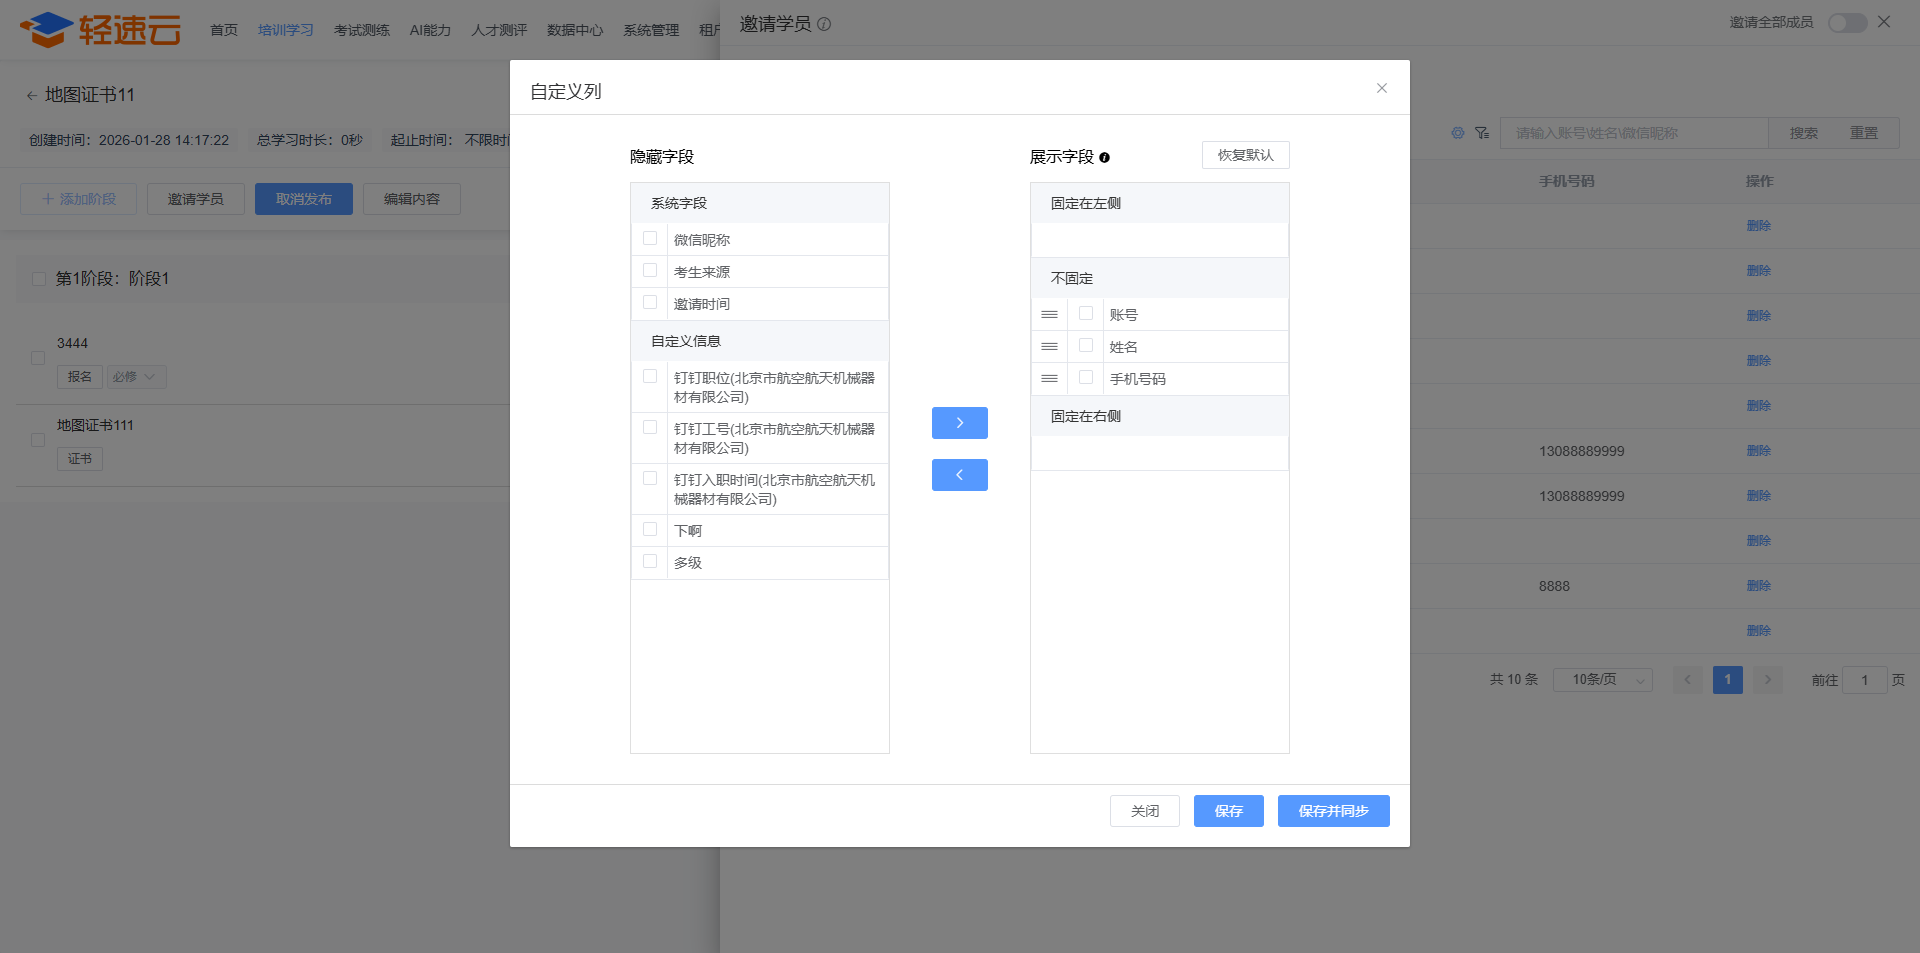
Task: Click the back arrow beside 地图证书11
Action: click(x=31, y=96)
